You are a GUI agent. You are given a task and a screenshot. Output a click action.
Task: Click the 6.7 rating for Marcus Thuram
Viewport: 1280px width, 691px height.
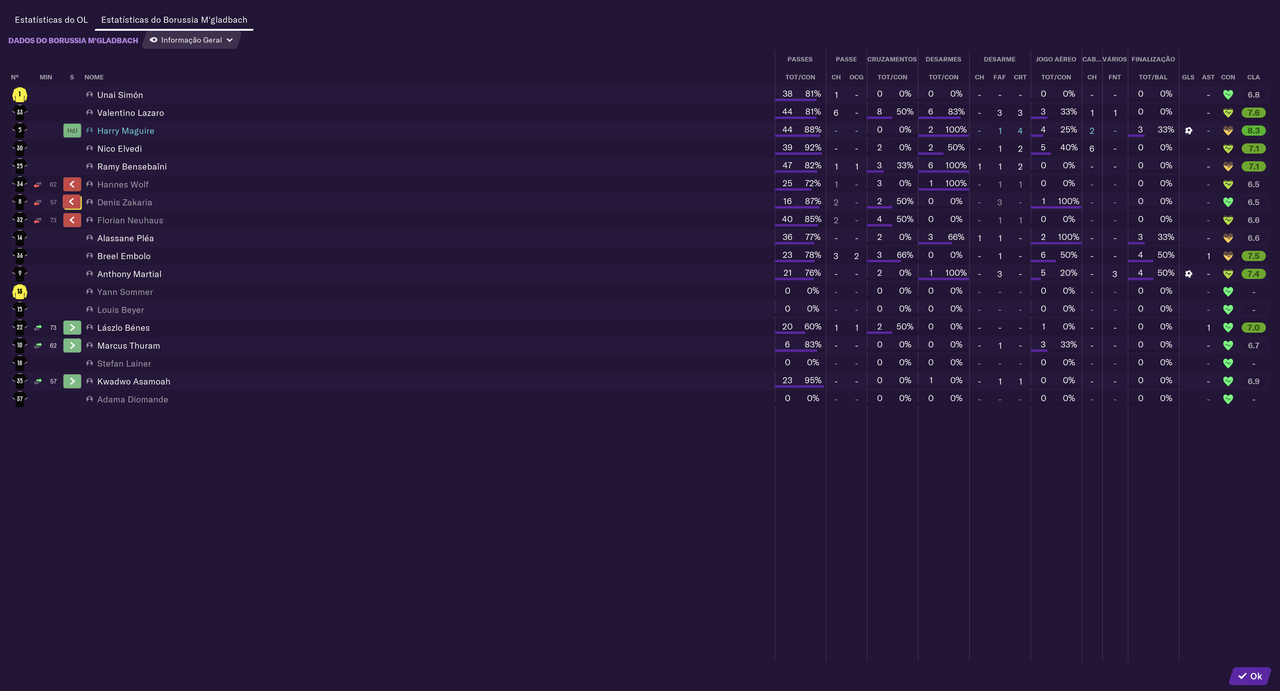coord(1254,346)
